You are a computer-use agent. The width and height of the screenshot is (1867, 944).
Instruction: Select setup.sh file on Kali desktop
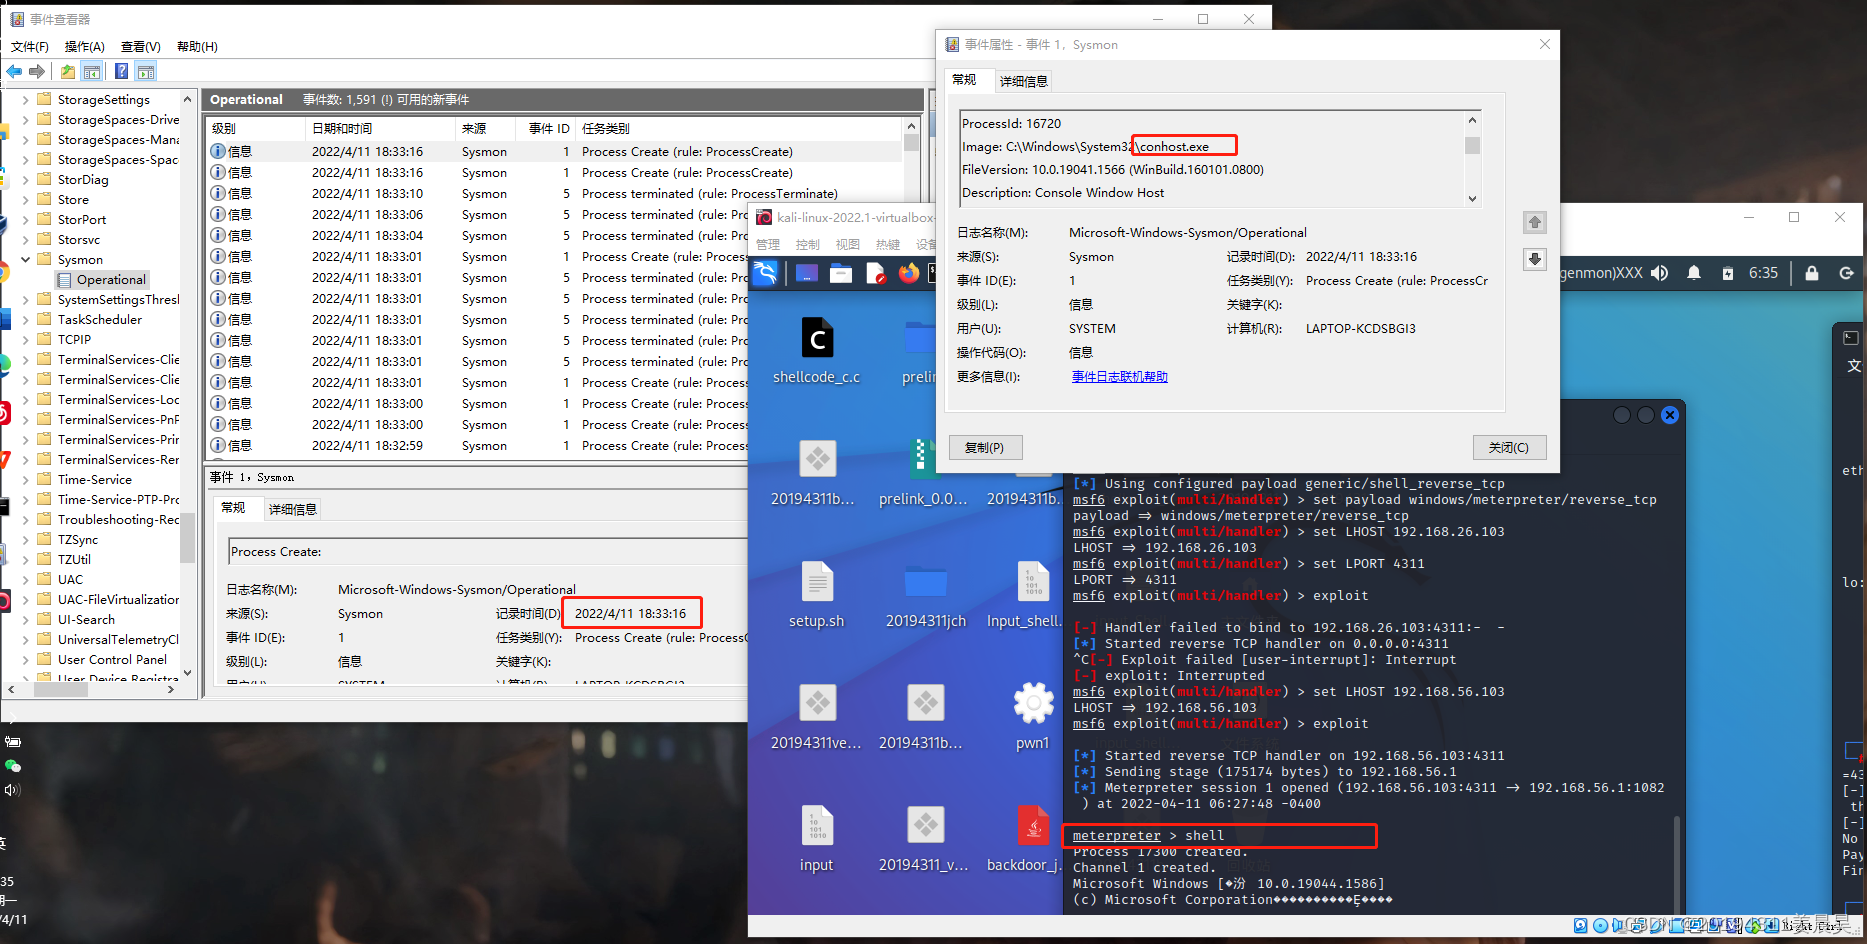click(817, 595)
